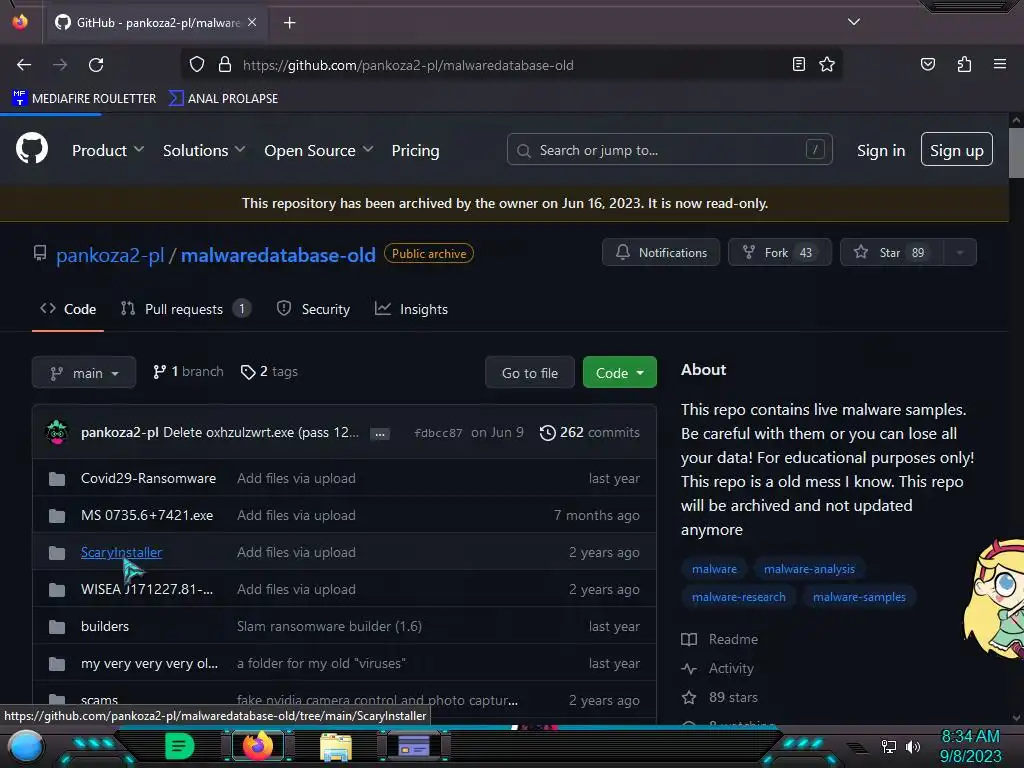Open the 89 stars link
Image resolution: width=1024 pixels, height=768 pixels.
[720, 697]
